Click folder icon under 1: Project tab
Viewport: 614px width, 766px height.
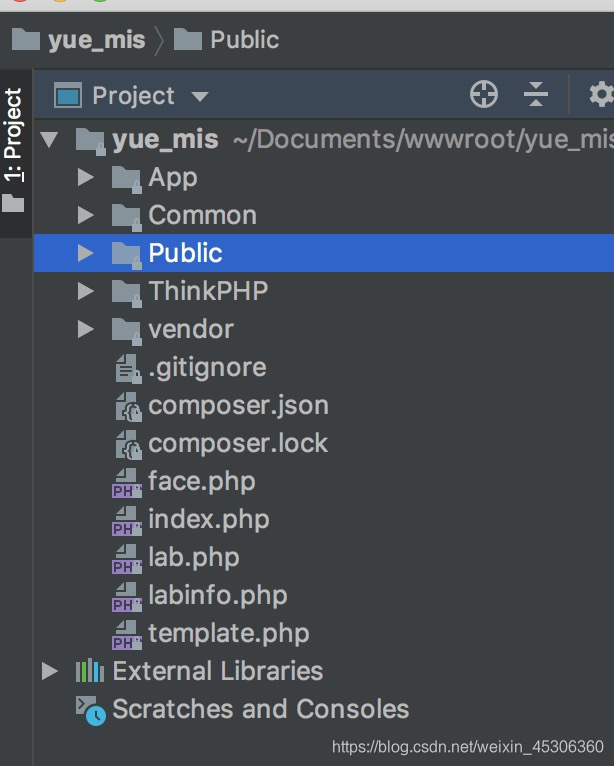[13, 203]
